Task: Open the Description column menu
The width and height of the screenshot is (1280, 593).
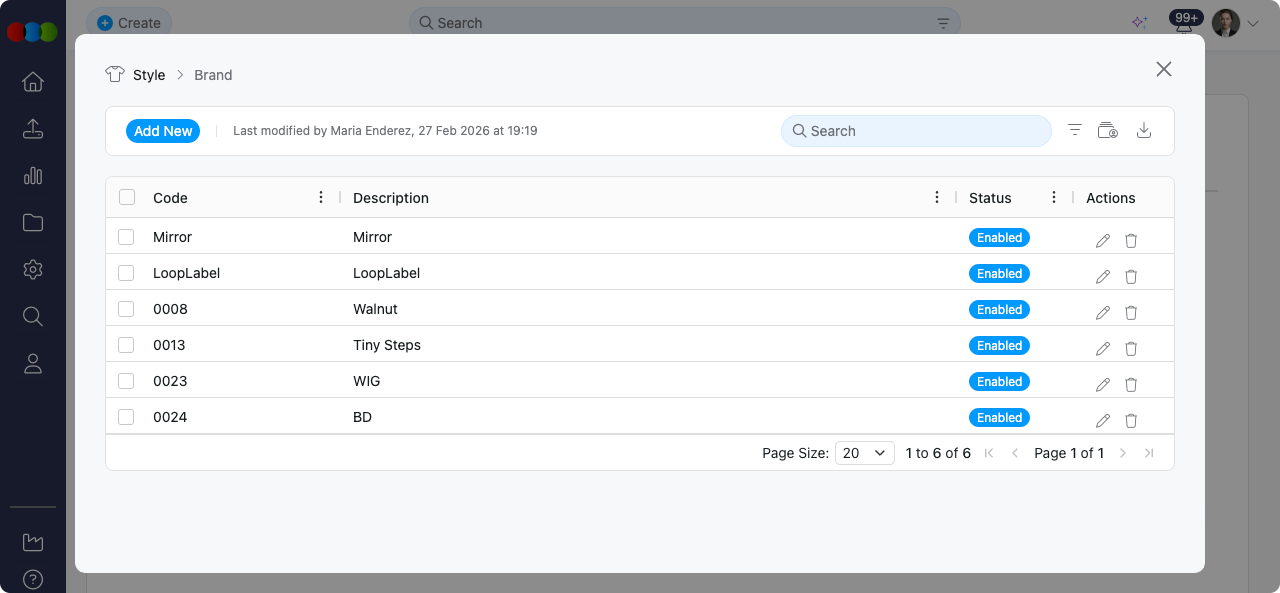Action: pos(937,198)
